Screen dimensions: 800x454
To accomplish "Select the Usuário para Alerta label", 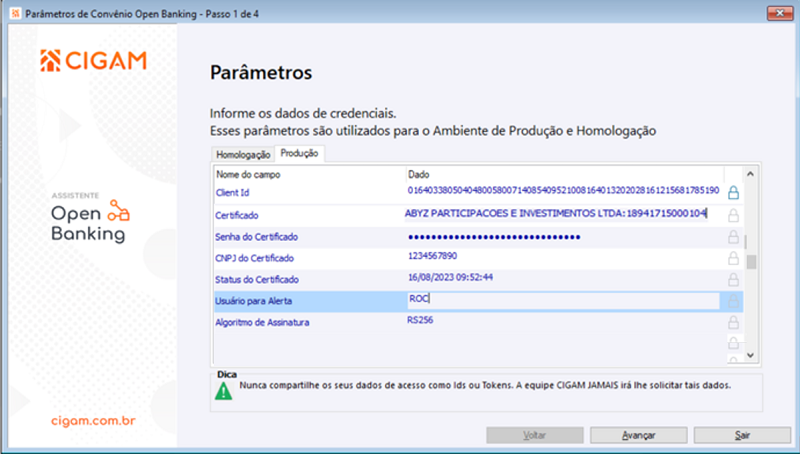I will 253,301.
